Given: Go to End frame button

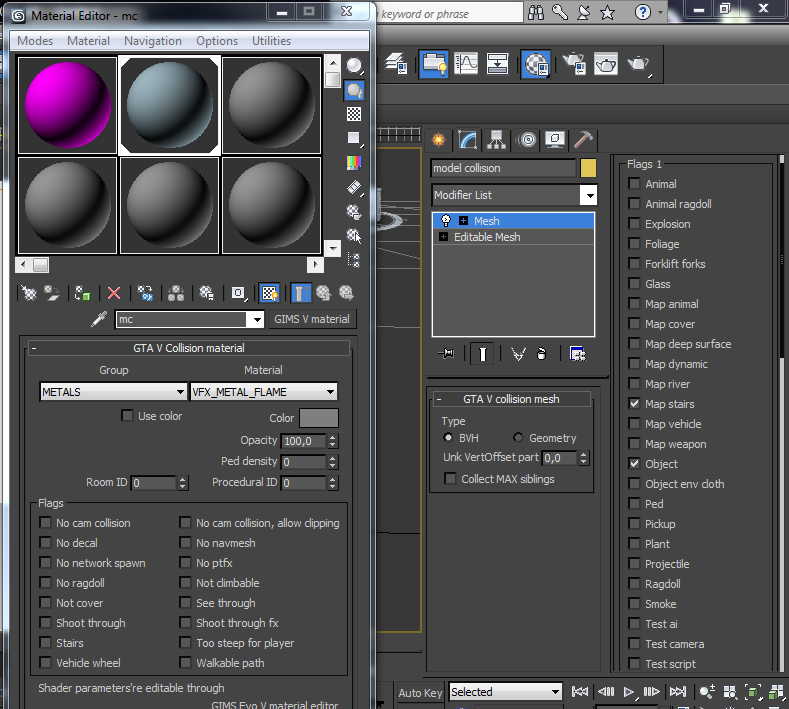Looking at the screenshot, I should click(x=677, y=692).
